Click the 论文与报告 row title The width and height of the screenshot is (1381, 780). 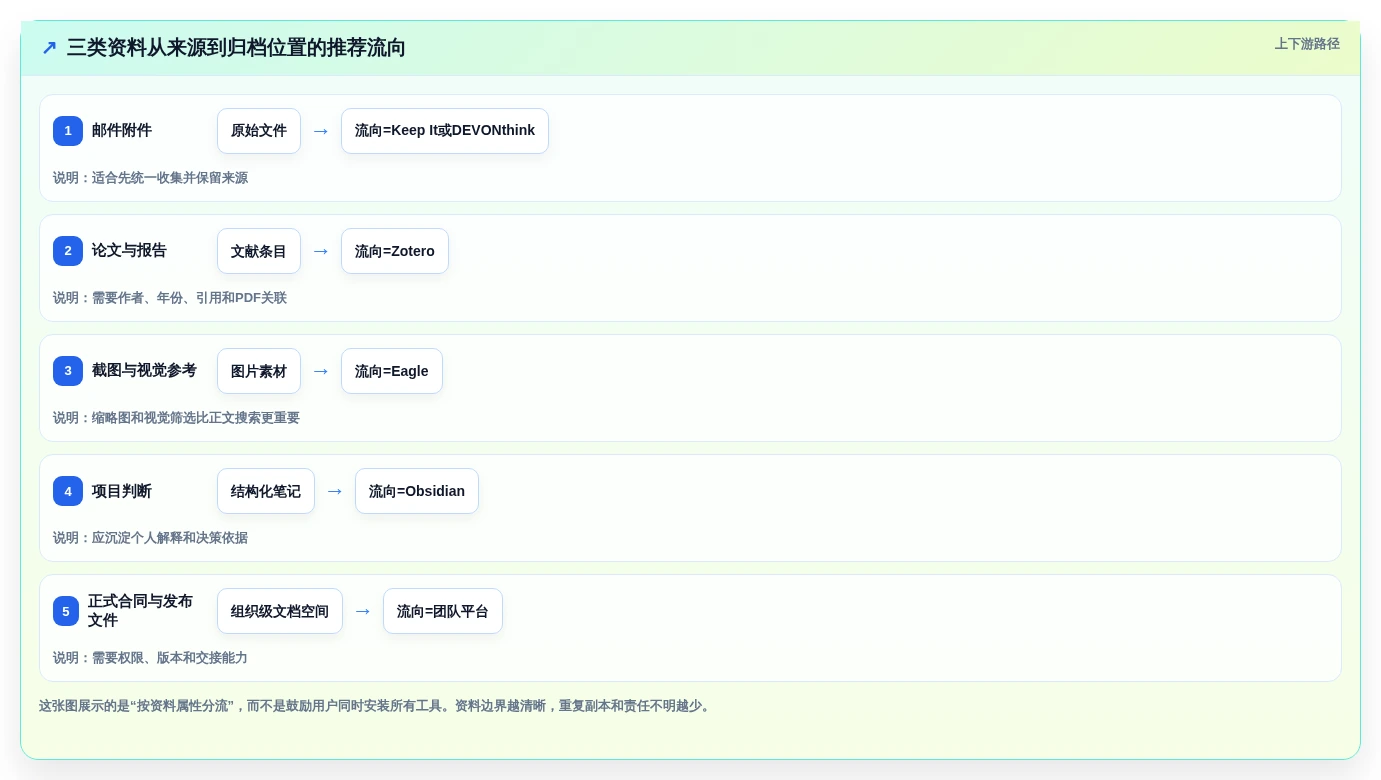[x=129, y=251]
